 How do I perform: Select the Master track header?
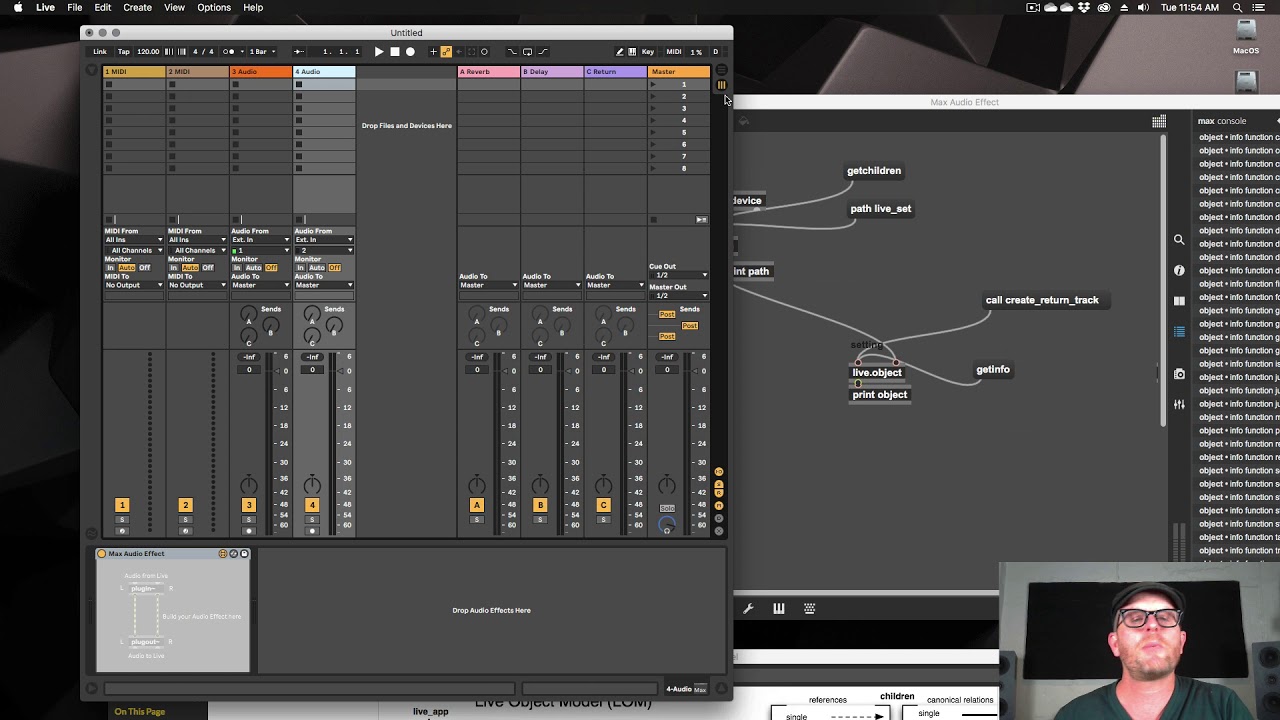679,72
